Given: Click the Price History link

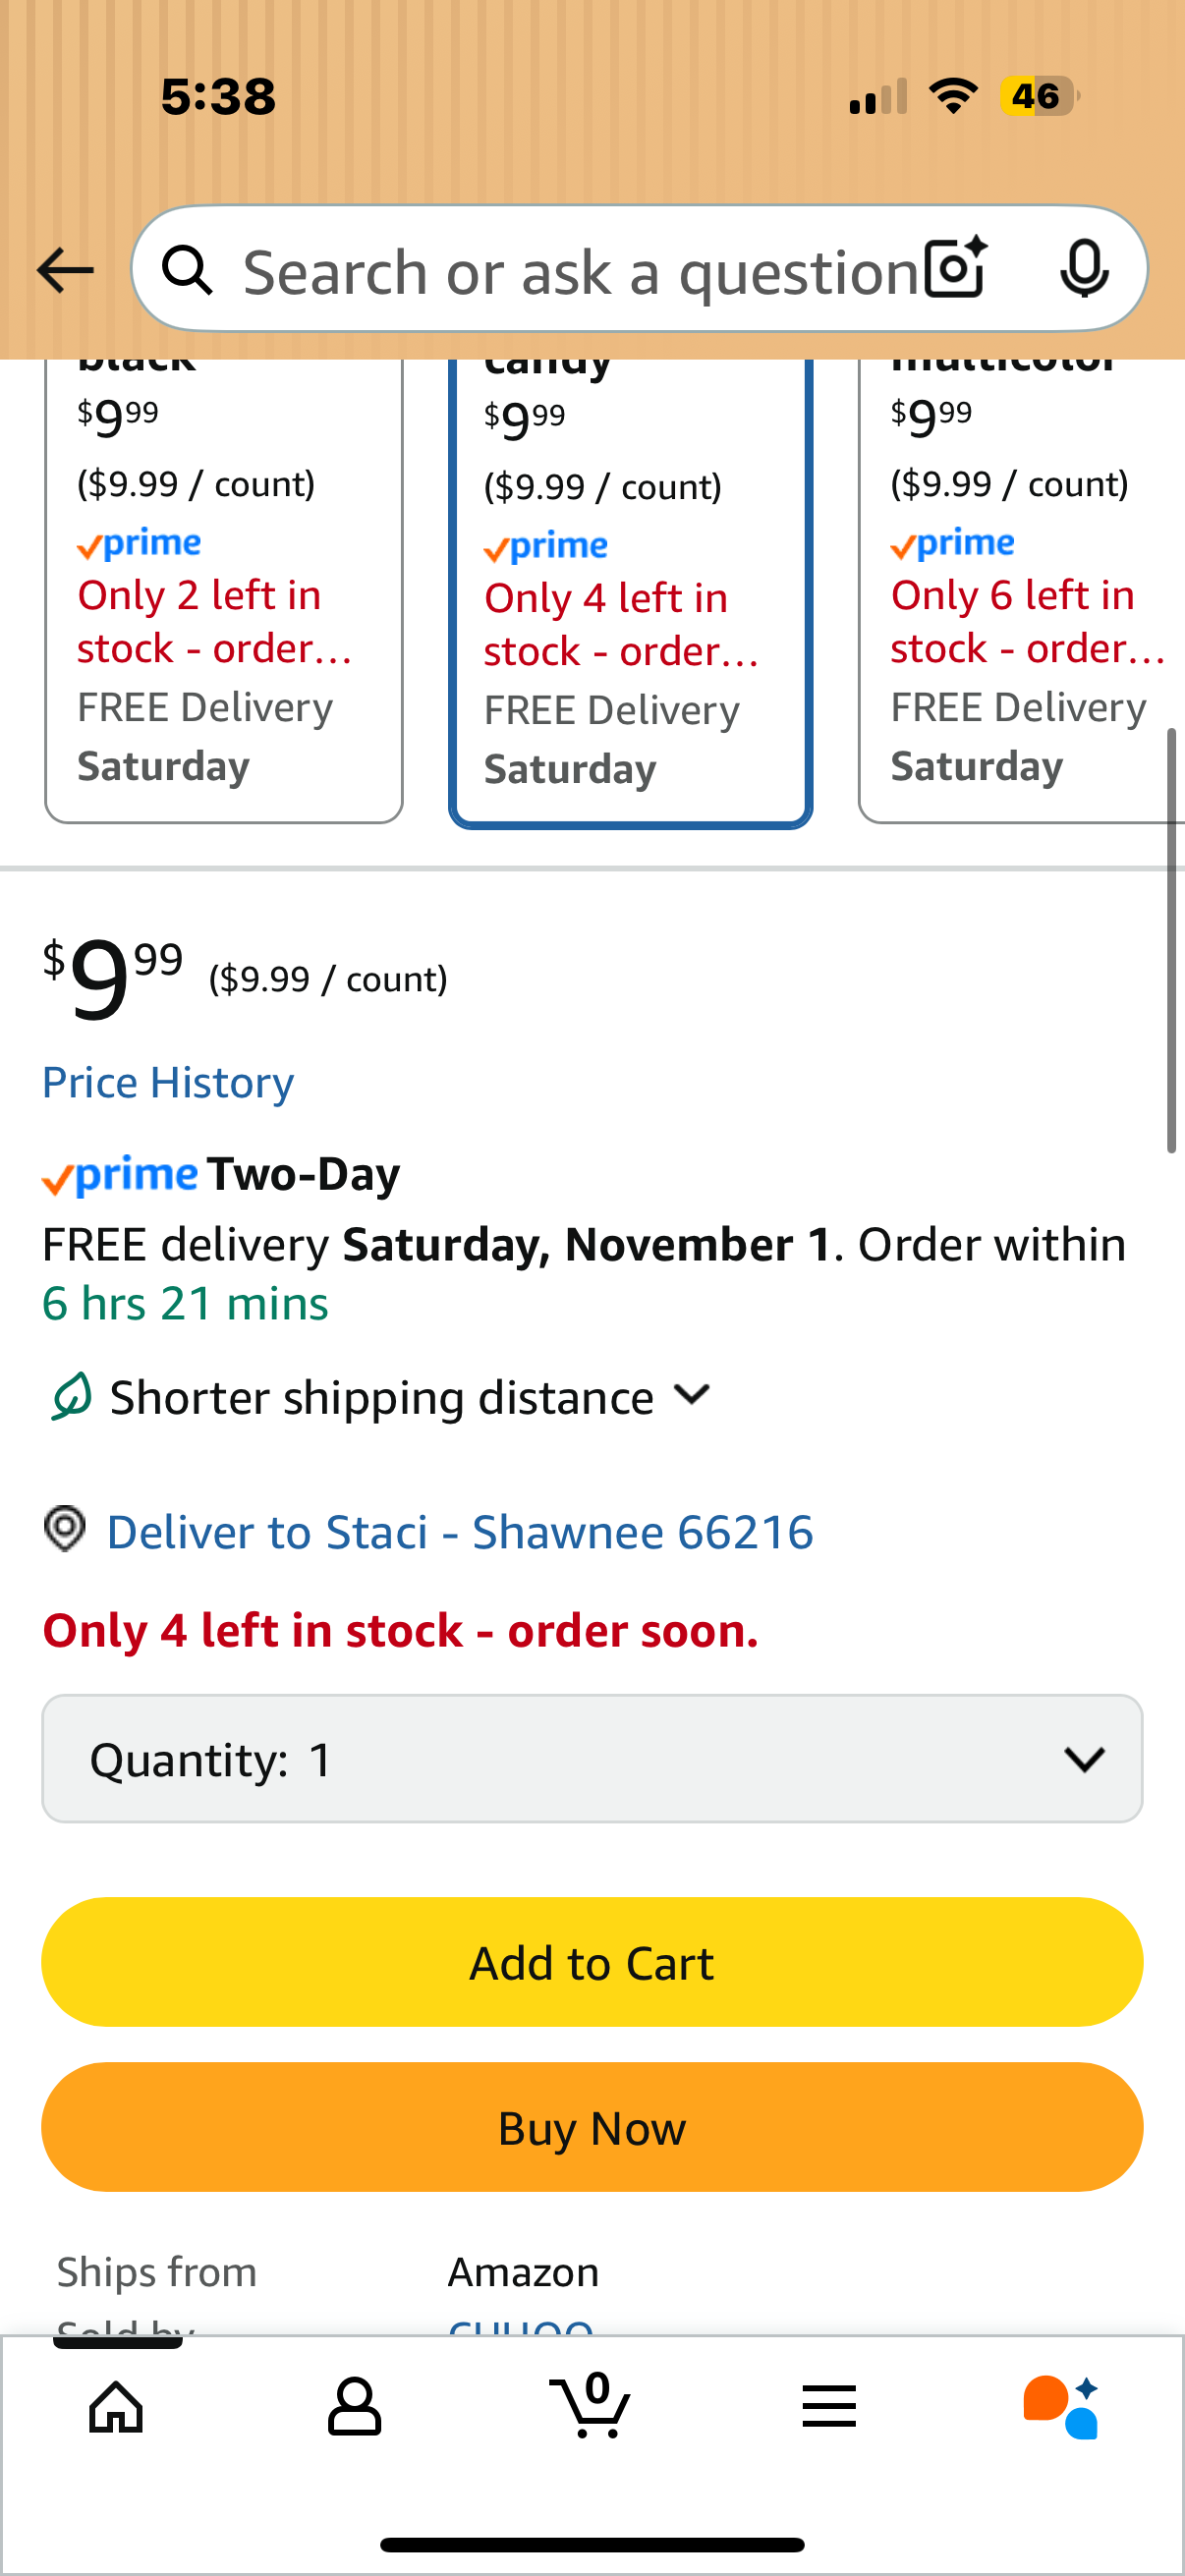Looking at the screenshot, I should (168, 1083).
